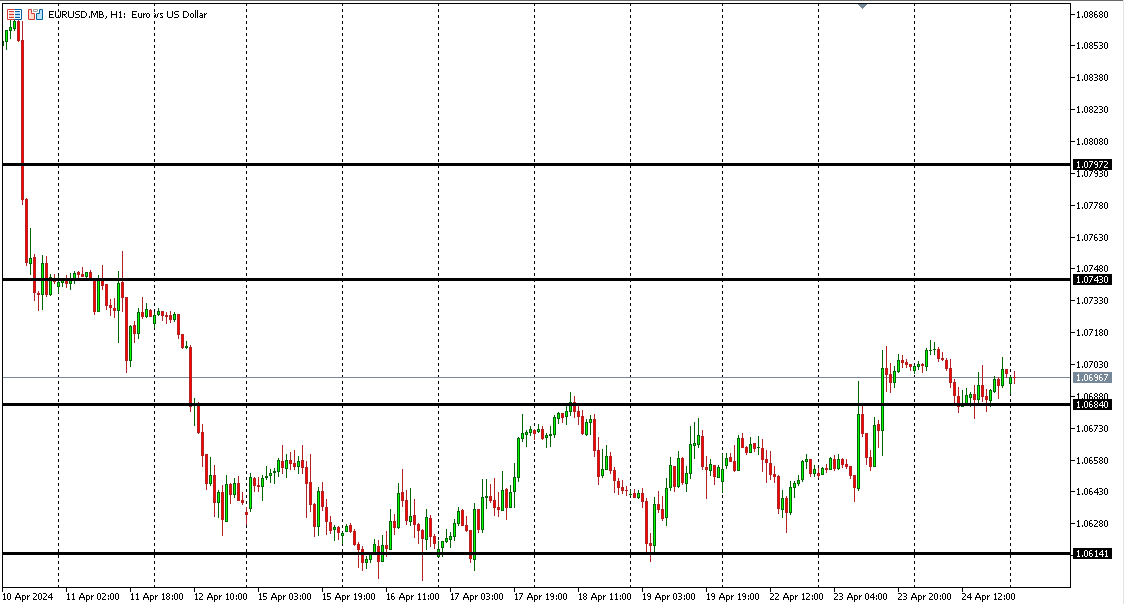Click the 12 Apr 10:00 time label
This screenshot has height=604, width=1124.
point(220,596)
